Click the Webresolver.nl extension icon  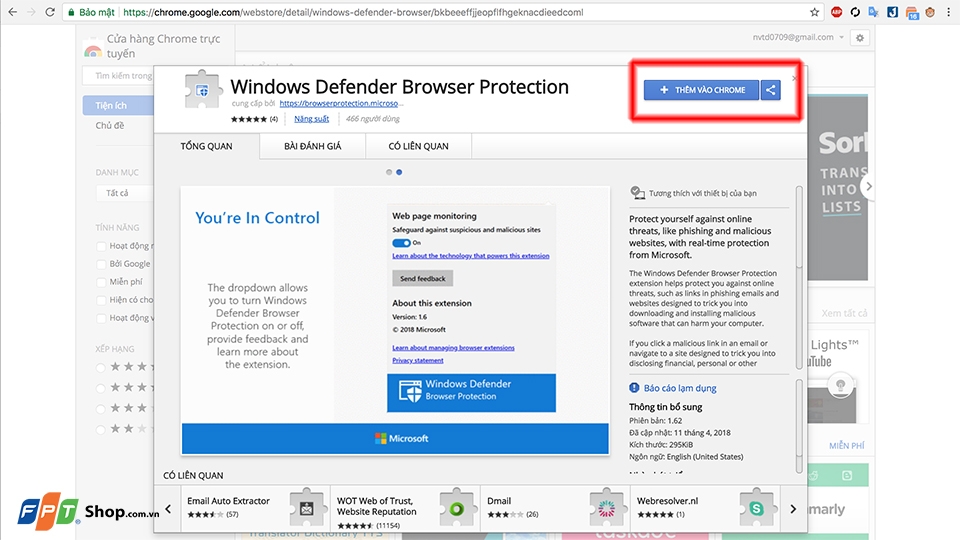(757, 508)
